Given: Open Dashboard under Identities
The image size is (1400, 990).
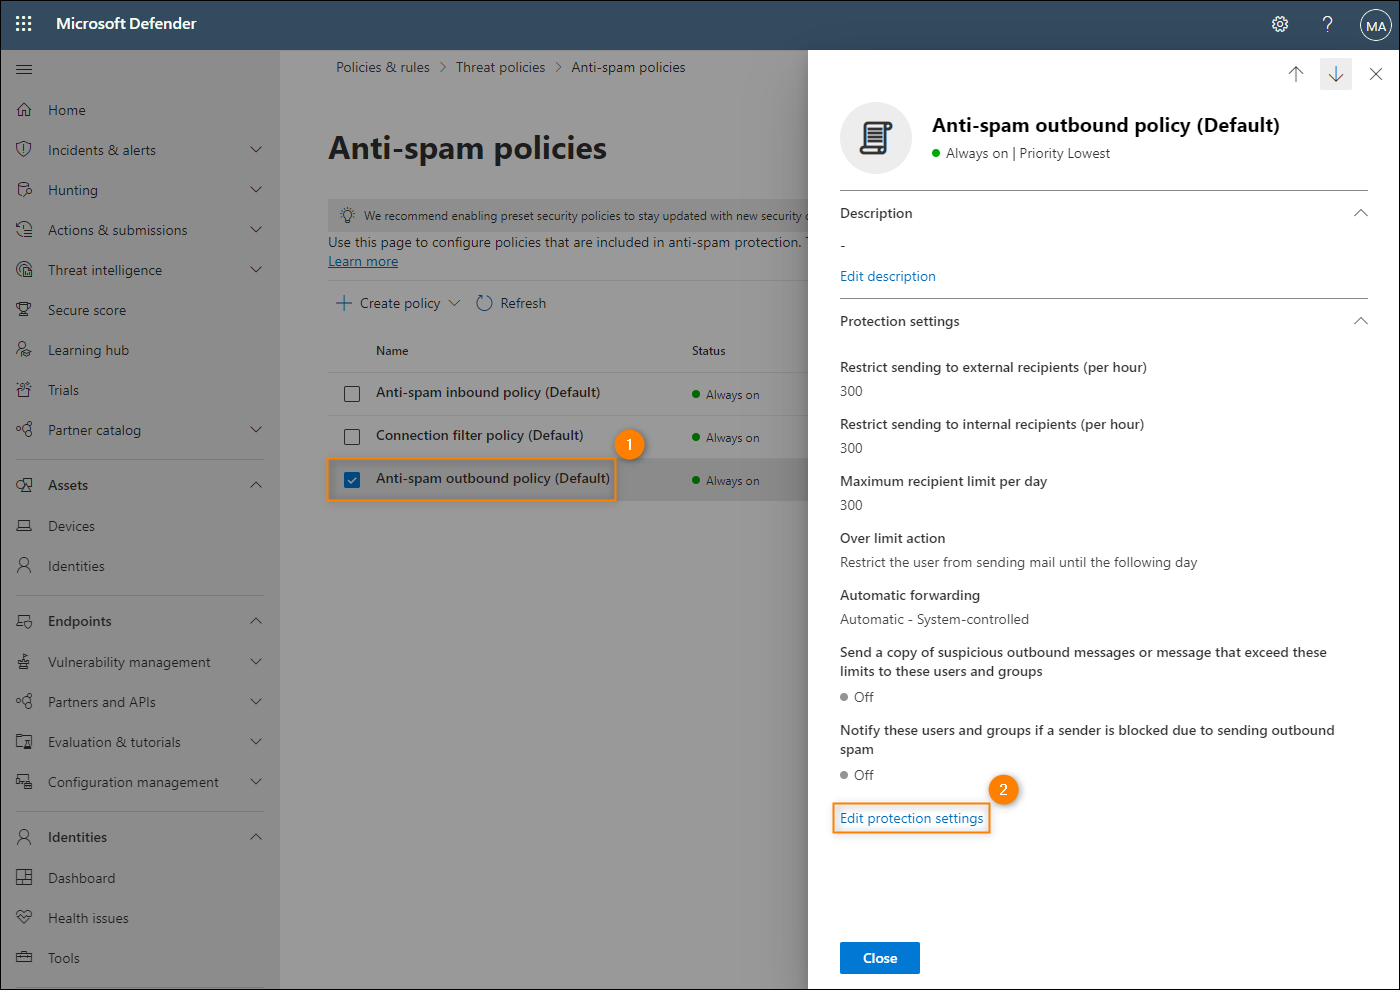Looking at the screenshot, I should tap(81, 878).
